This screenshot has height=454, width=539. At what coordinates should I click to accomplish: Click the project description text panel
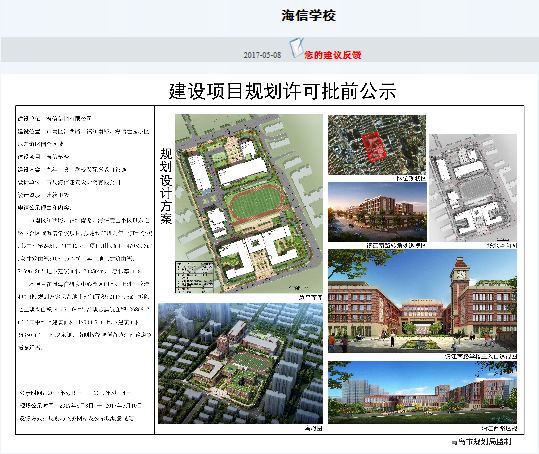tap(85, 270)
